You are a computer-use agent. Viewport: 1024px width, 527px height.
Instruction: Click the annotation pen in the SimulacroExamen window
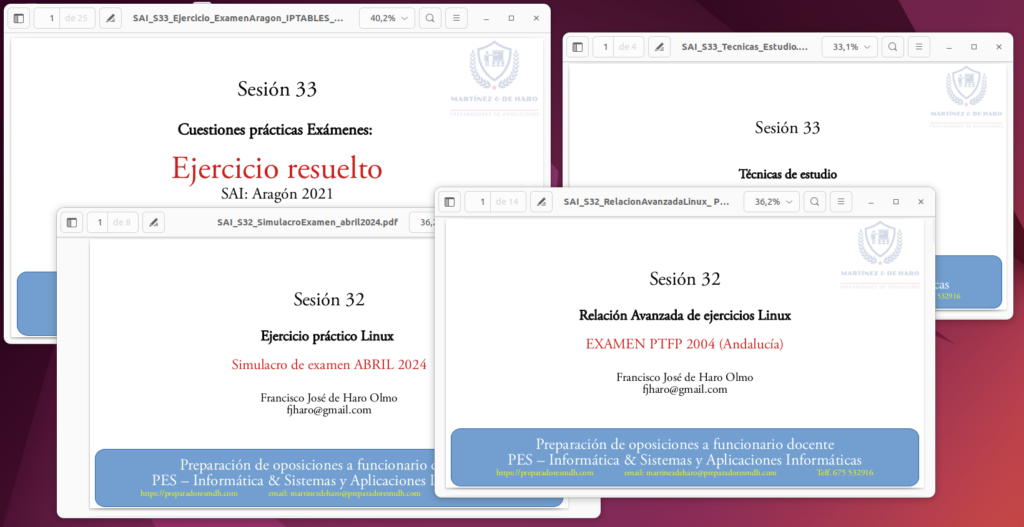[153, 223]
